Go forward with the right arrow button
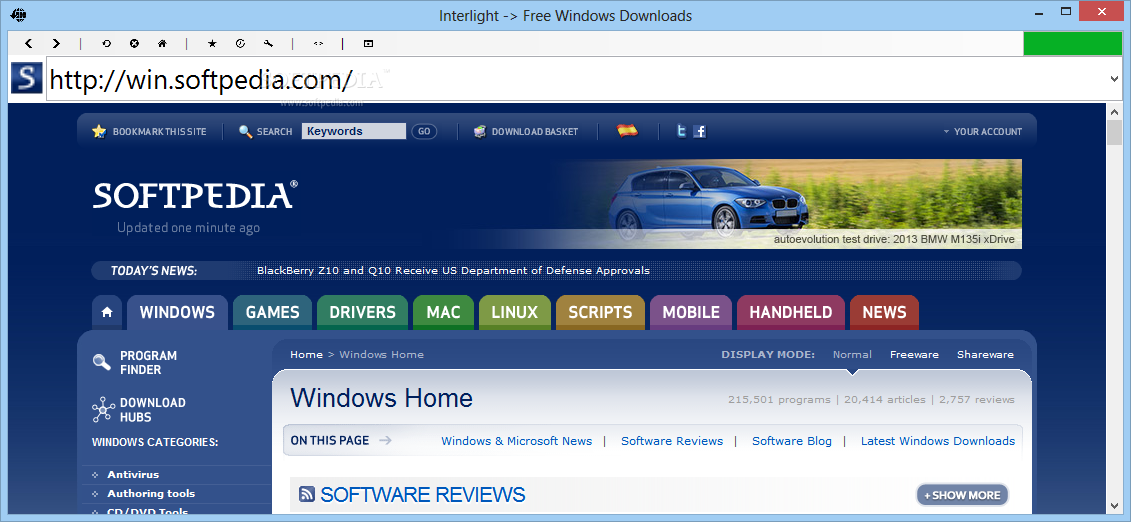 pyautogui.click(x=56, y=43)
